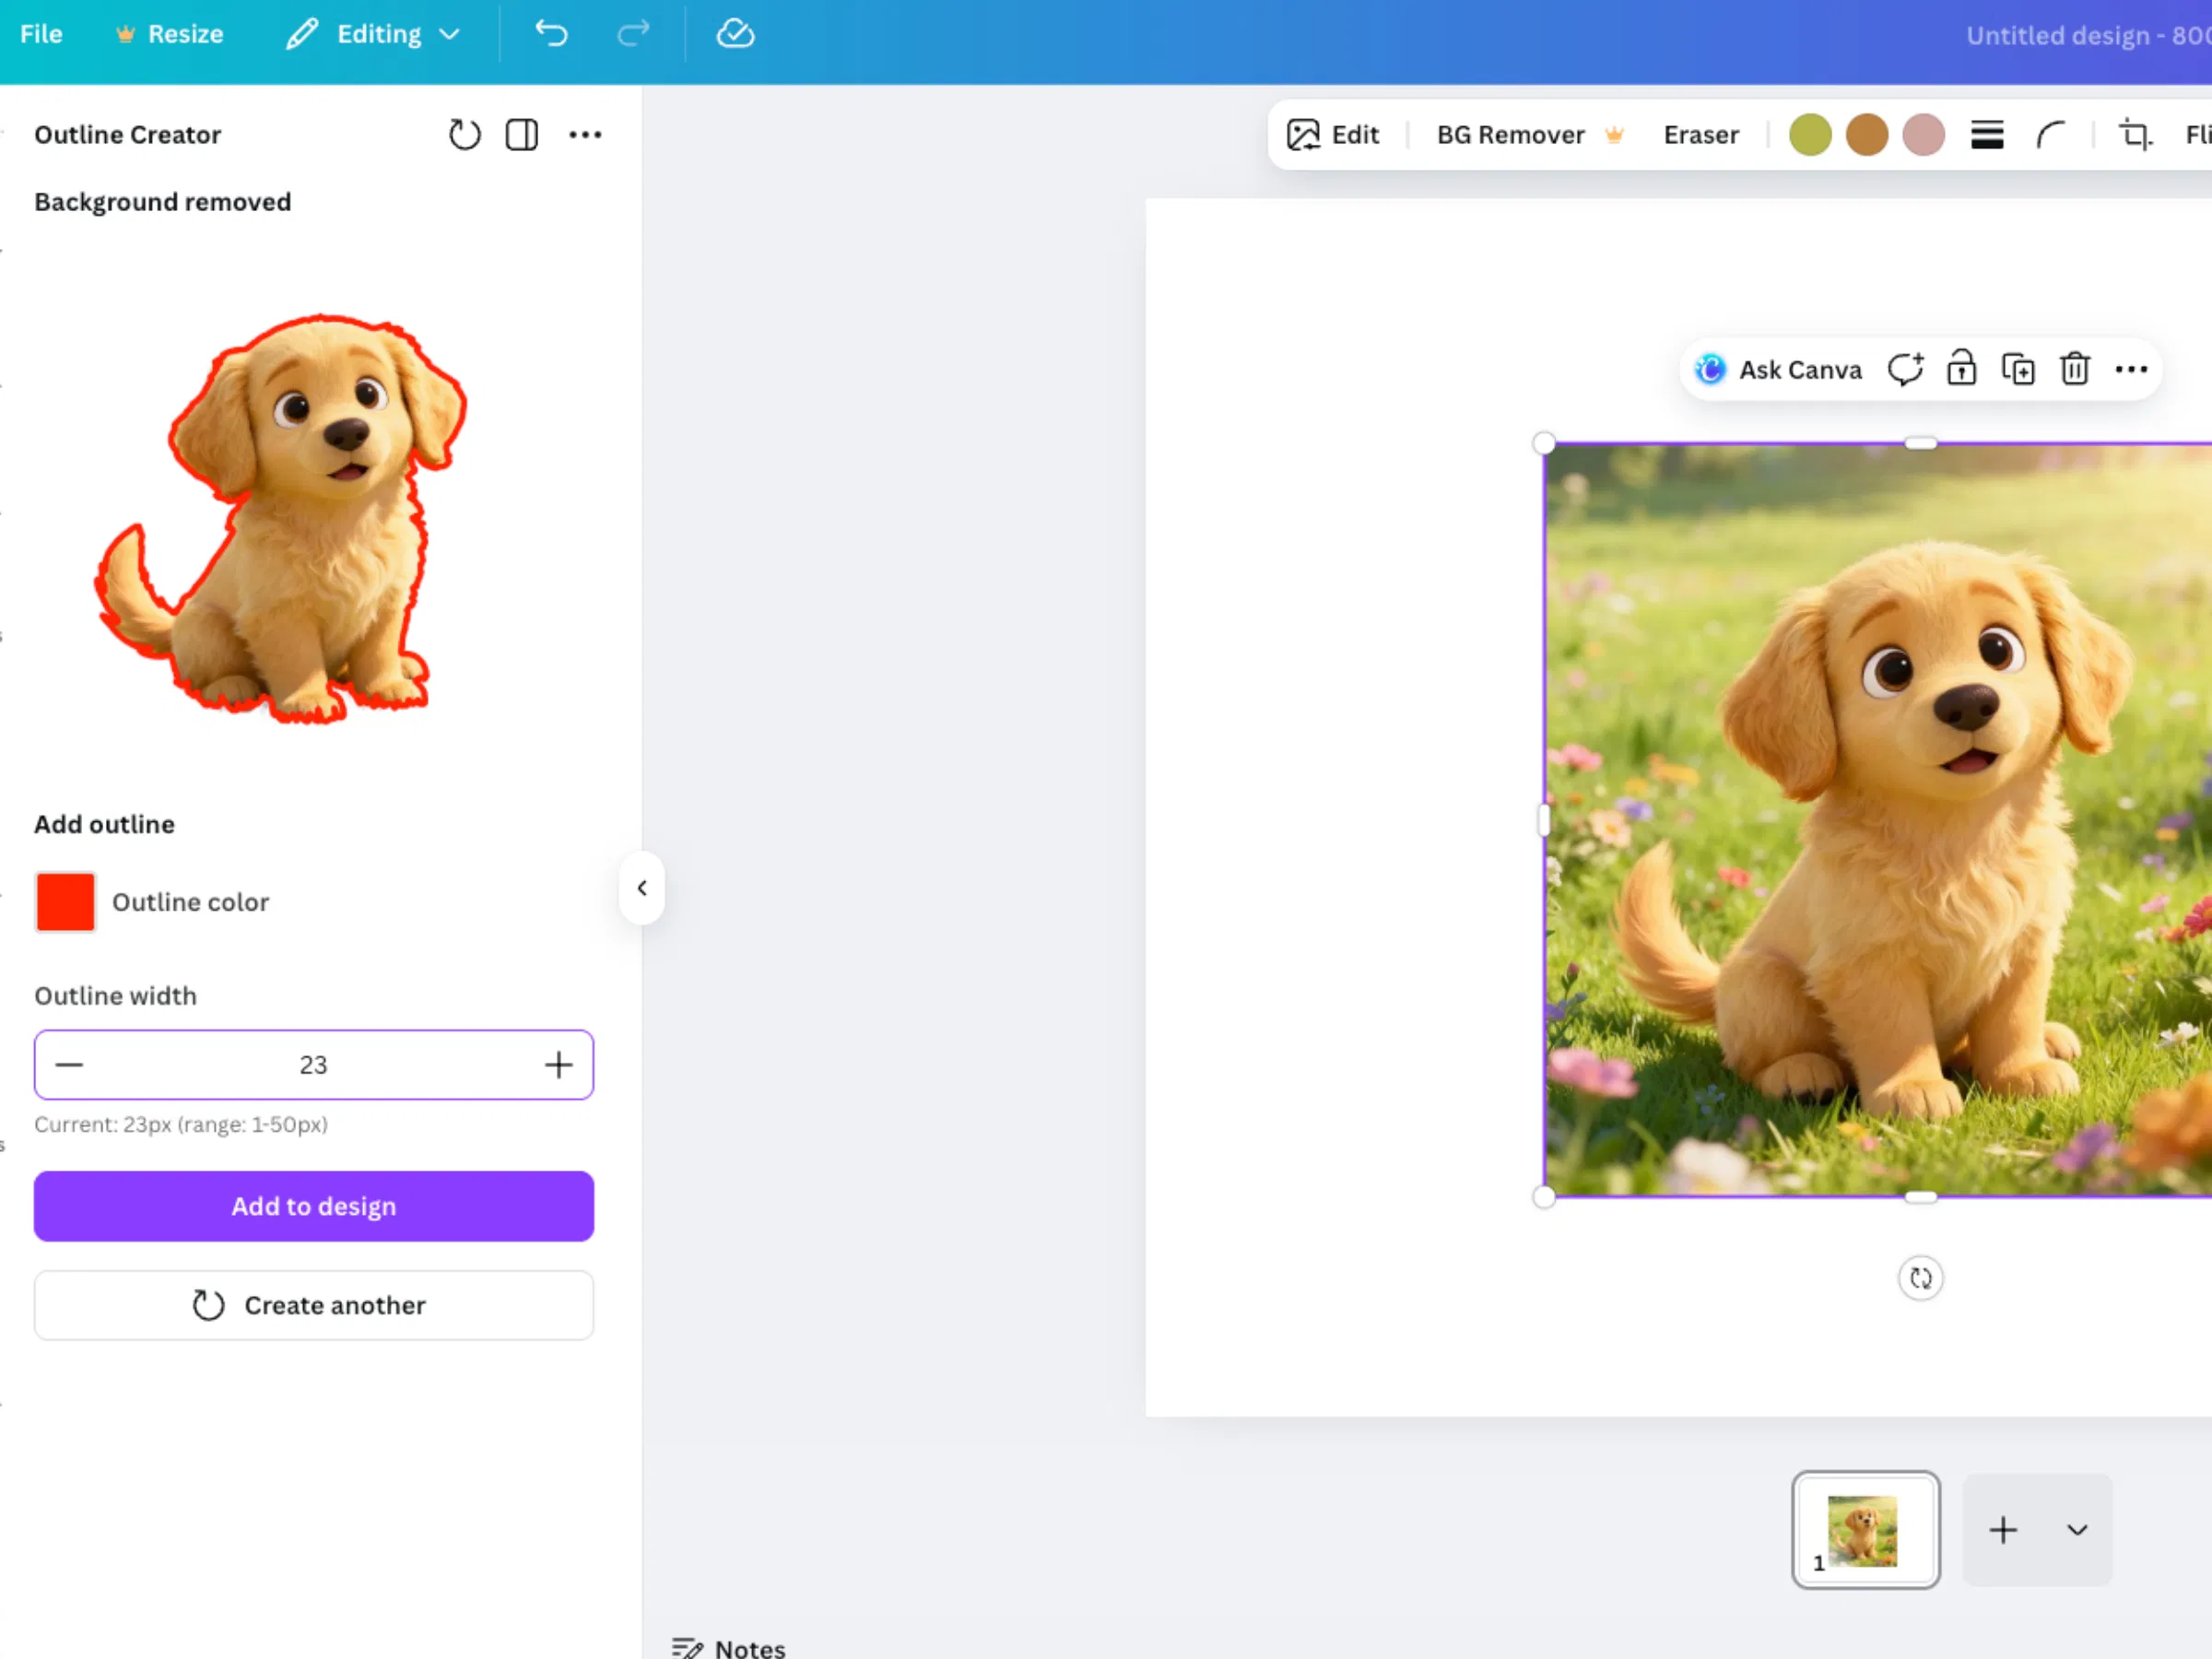The width and height of the screenshot is (2212, 1659).
Task: Collapse the side panel chevron
Action: click(x=642, y=888)
